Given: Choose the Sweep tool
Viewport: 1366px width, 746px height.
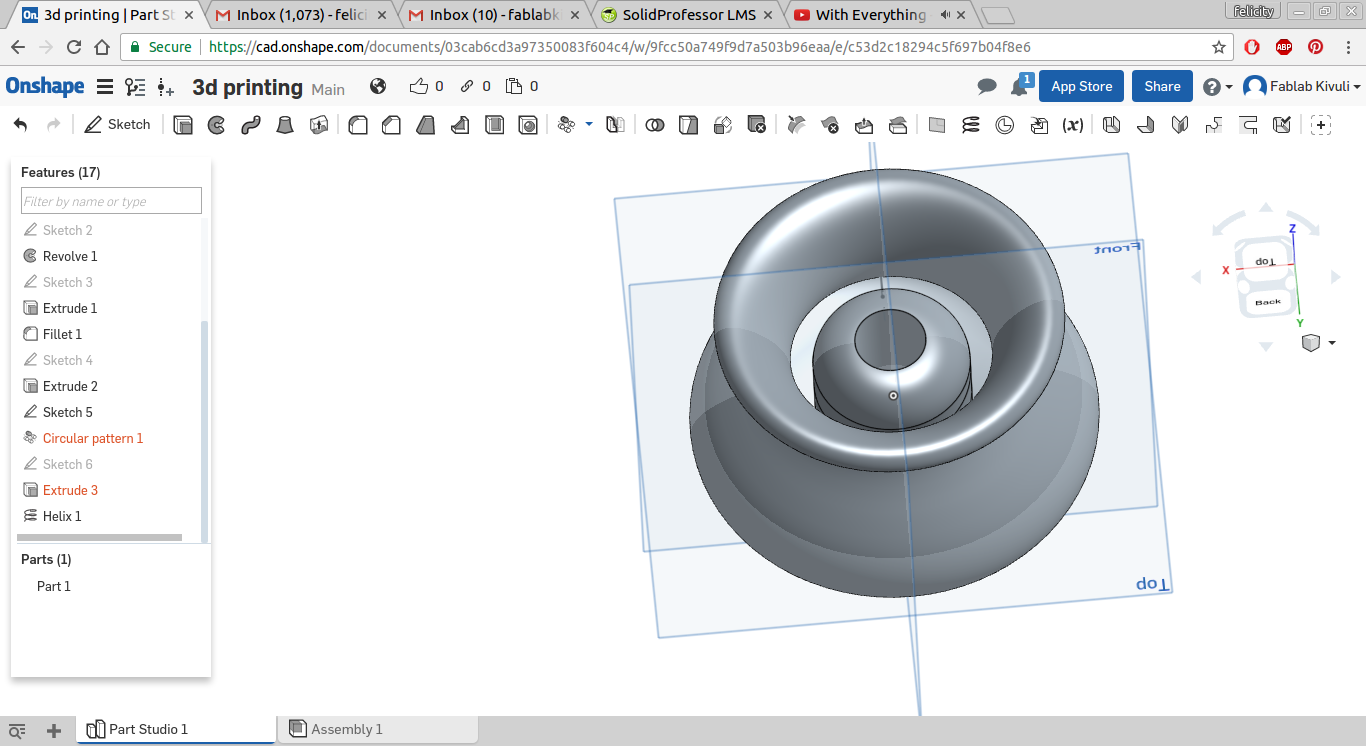Looking at the screenshot, I should (x=250, y=125).
